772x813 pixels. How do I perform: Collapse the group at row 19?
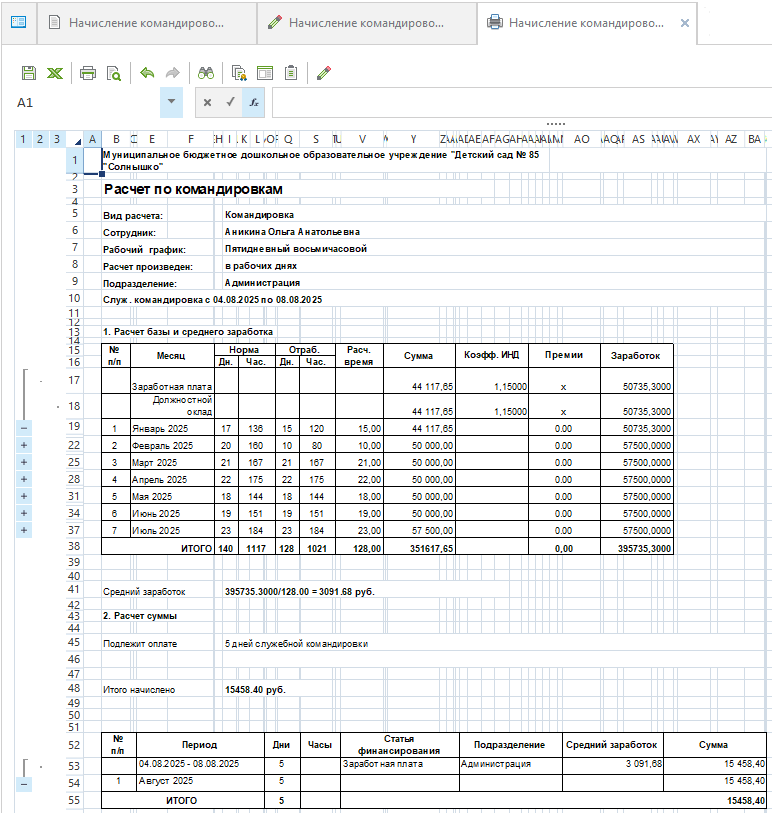tap(23, 428)
